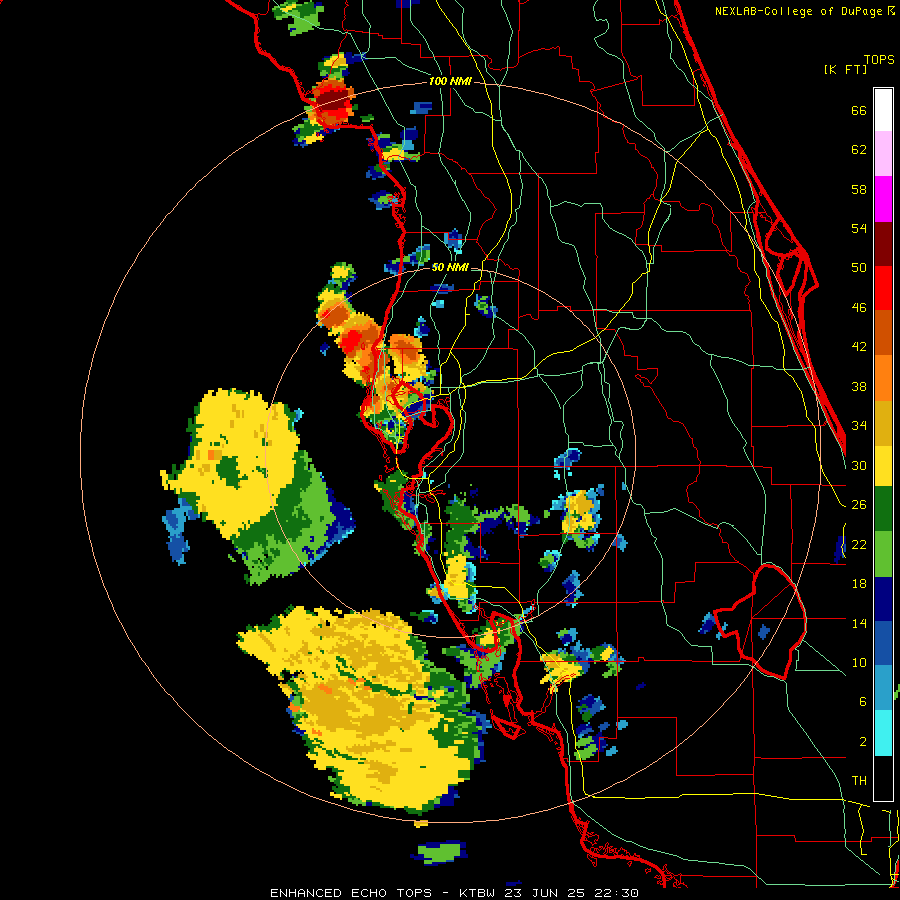Click the legend value 10
900x900 pixels.
[x=859, y=662]
